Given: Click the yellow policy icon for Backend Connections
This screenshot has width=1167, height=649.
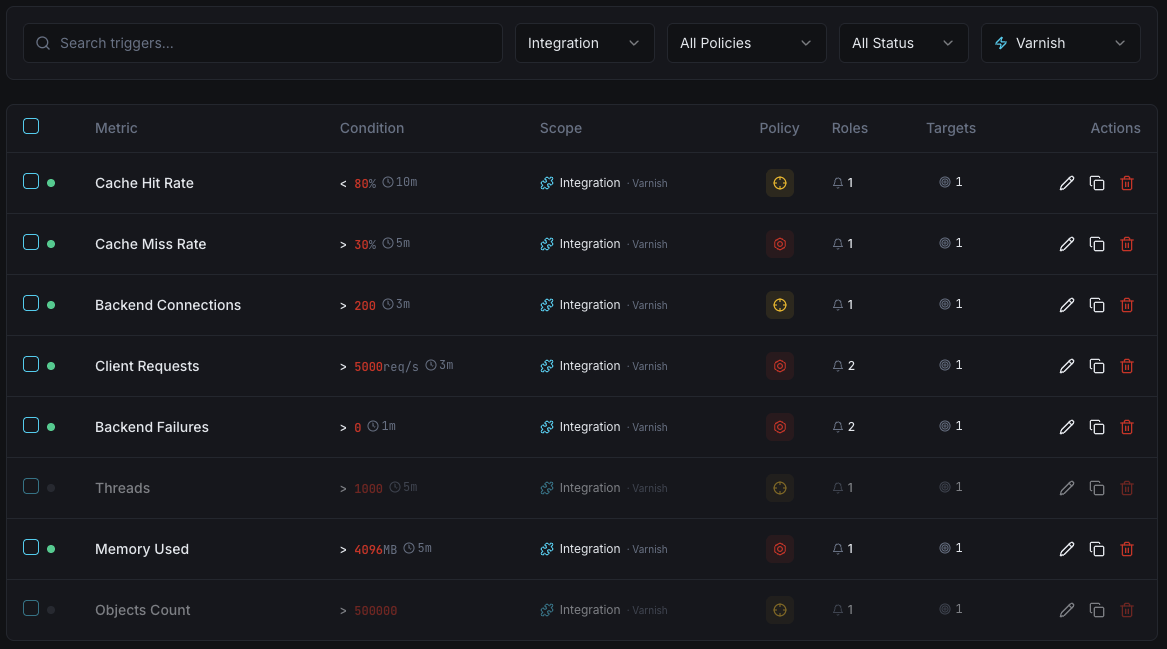Looking at the screenshot, I should click(780, 305).
